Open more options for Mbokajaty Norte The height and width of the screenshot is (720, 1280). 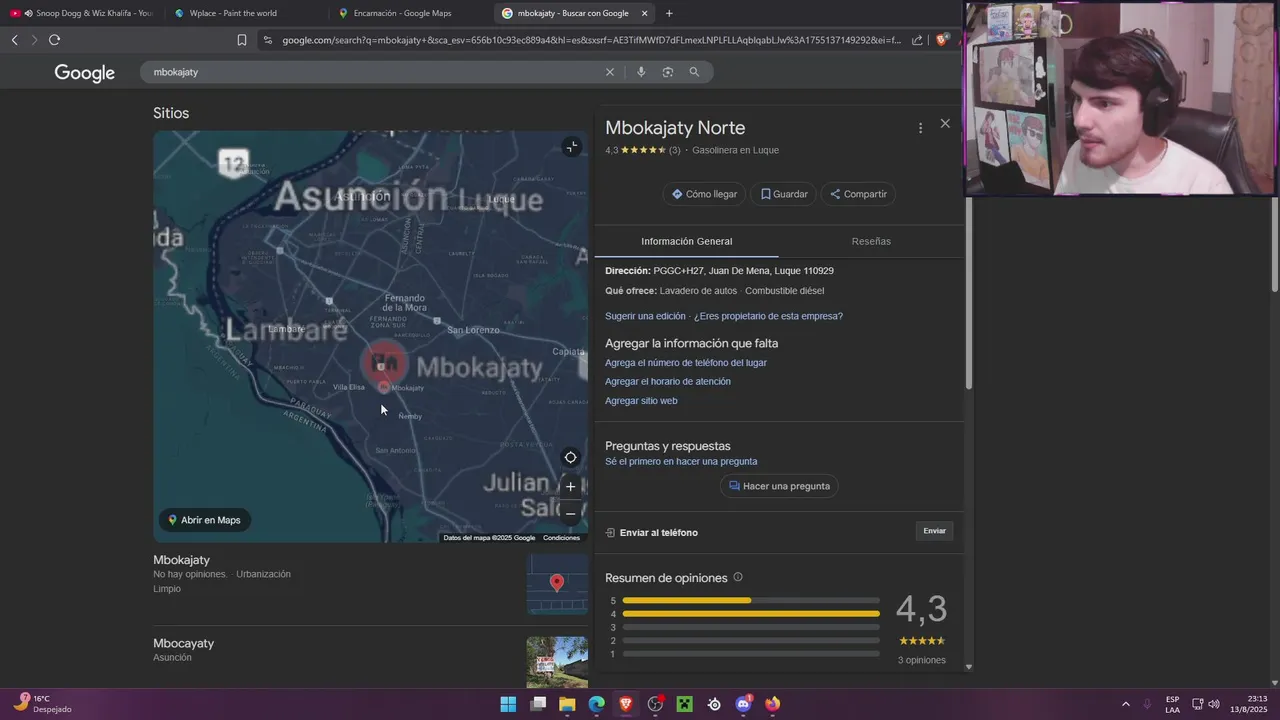point(920,128)
